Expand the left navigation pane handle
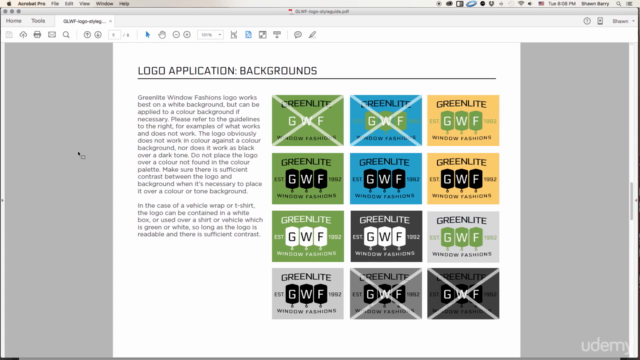 [2, 200]
